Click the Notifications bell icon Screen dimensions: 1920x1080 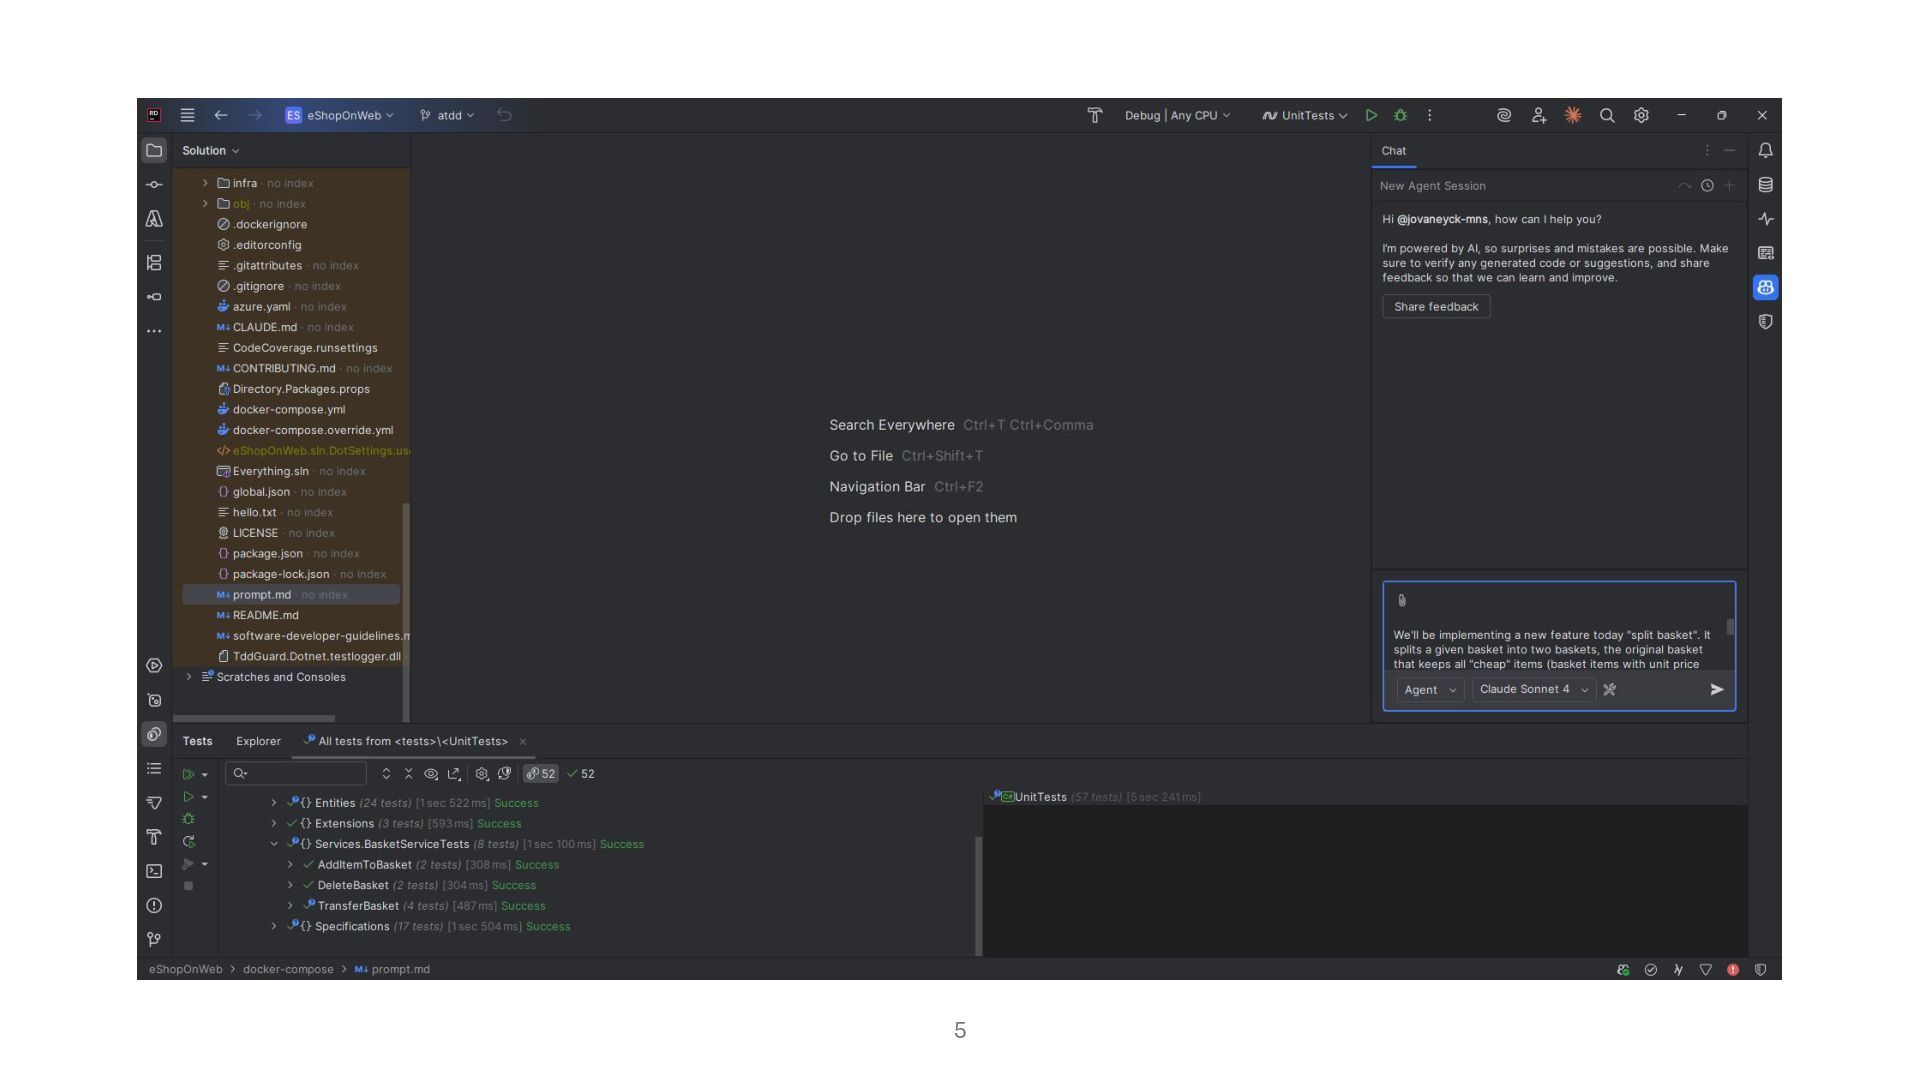coord(1765,151)
